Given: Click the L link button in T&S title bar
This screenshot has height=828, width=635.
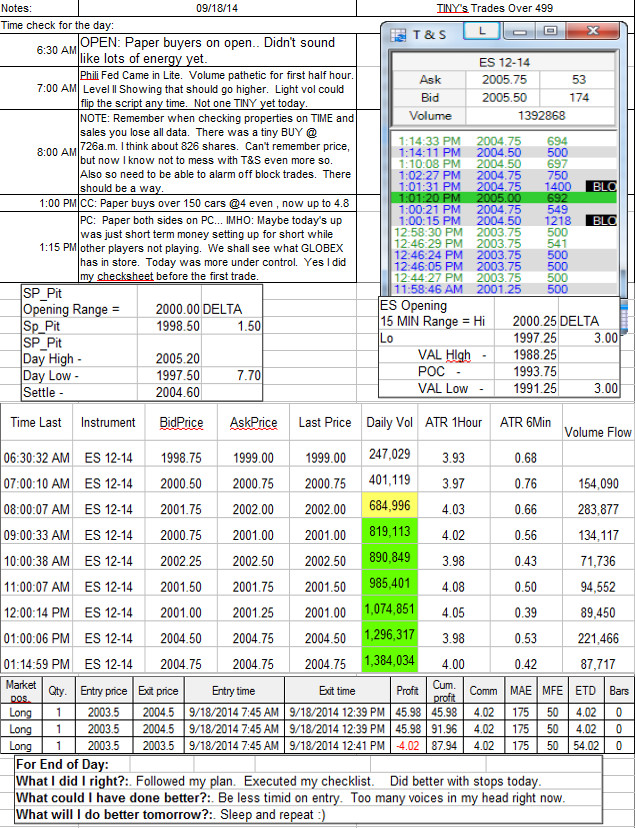Looking at the screenshot, I should click(482, 31).
